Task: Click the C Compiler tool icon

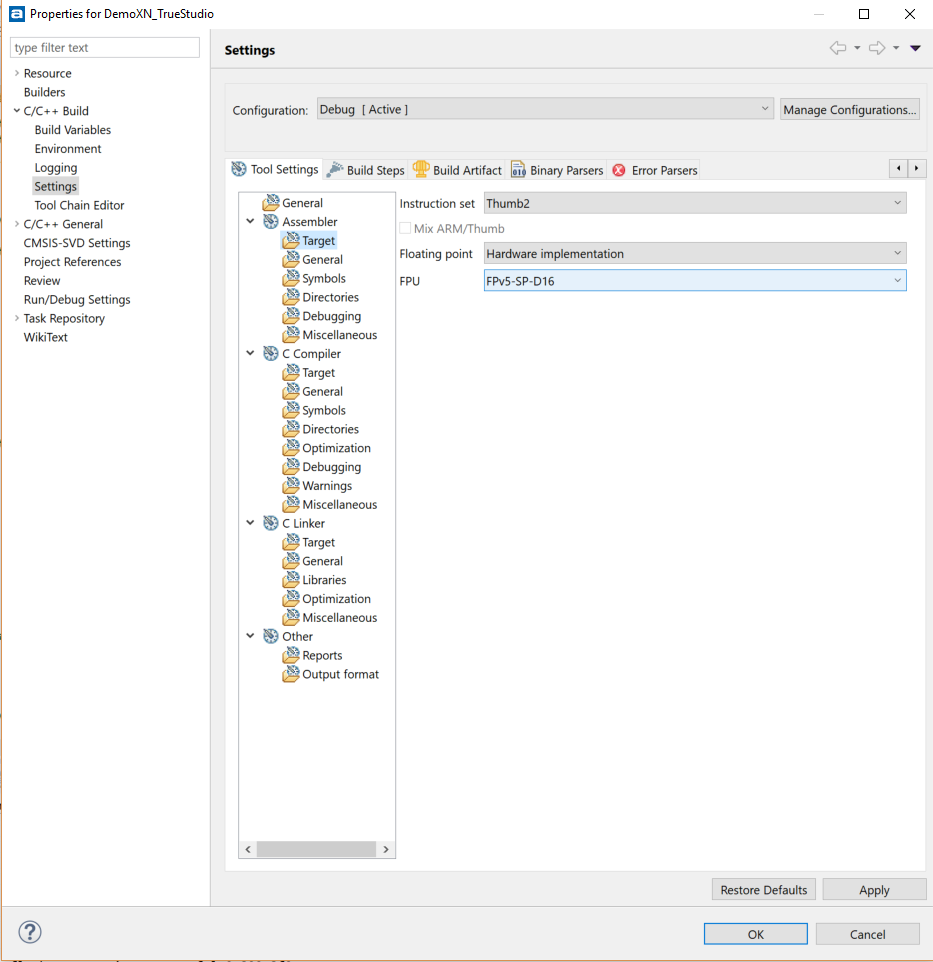Action: click(271, 353)
